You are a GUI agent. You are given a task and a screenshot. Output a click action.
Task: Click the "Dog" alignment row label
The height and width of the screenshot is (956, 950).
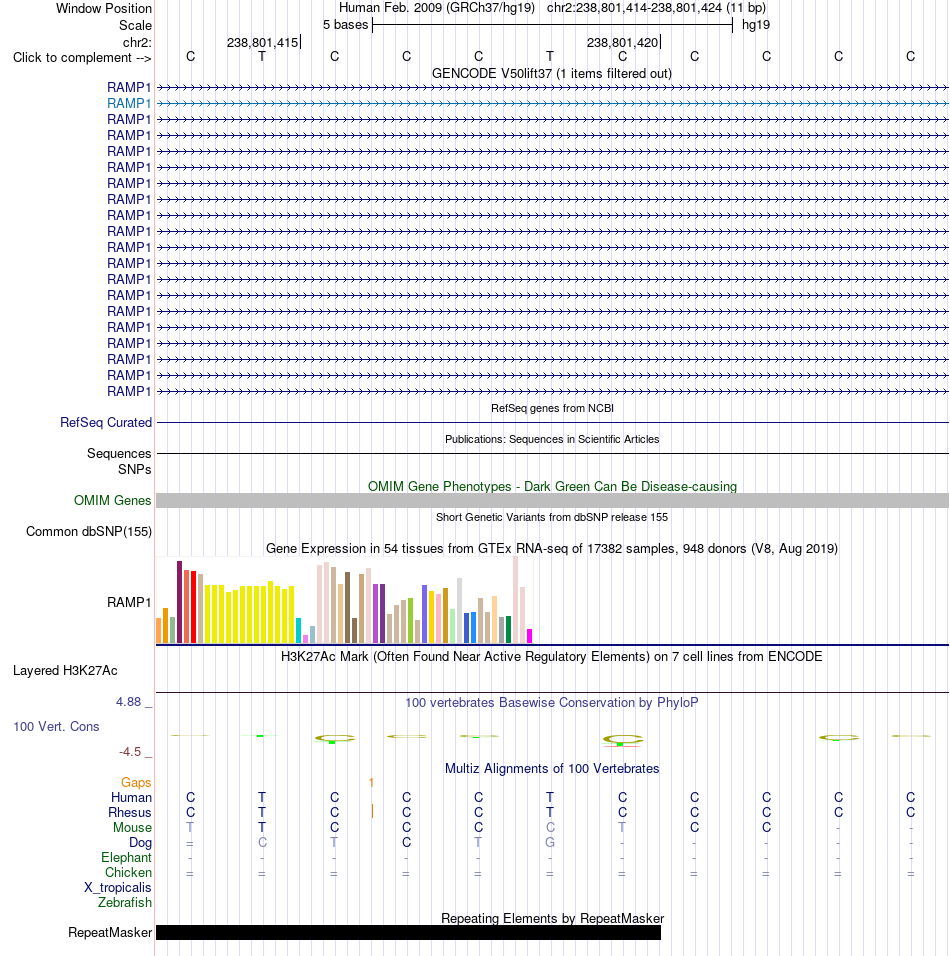[140, 843]
